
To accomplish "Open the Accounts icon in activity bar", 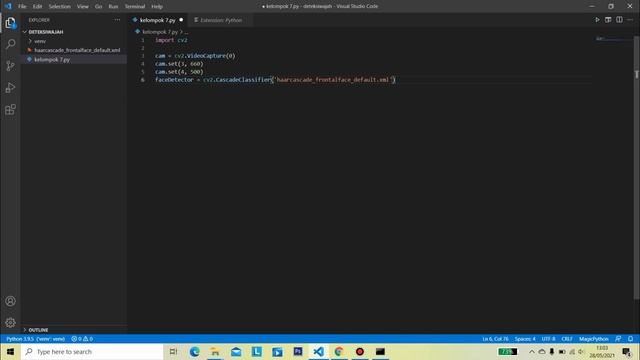I will [10, 301].
